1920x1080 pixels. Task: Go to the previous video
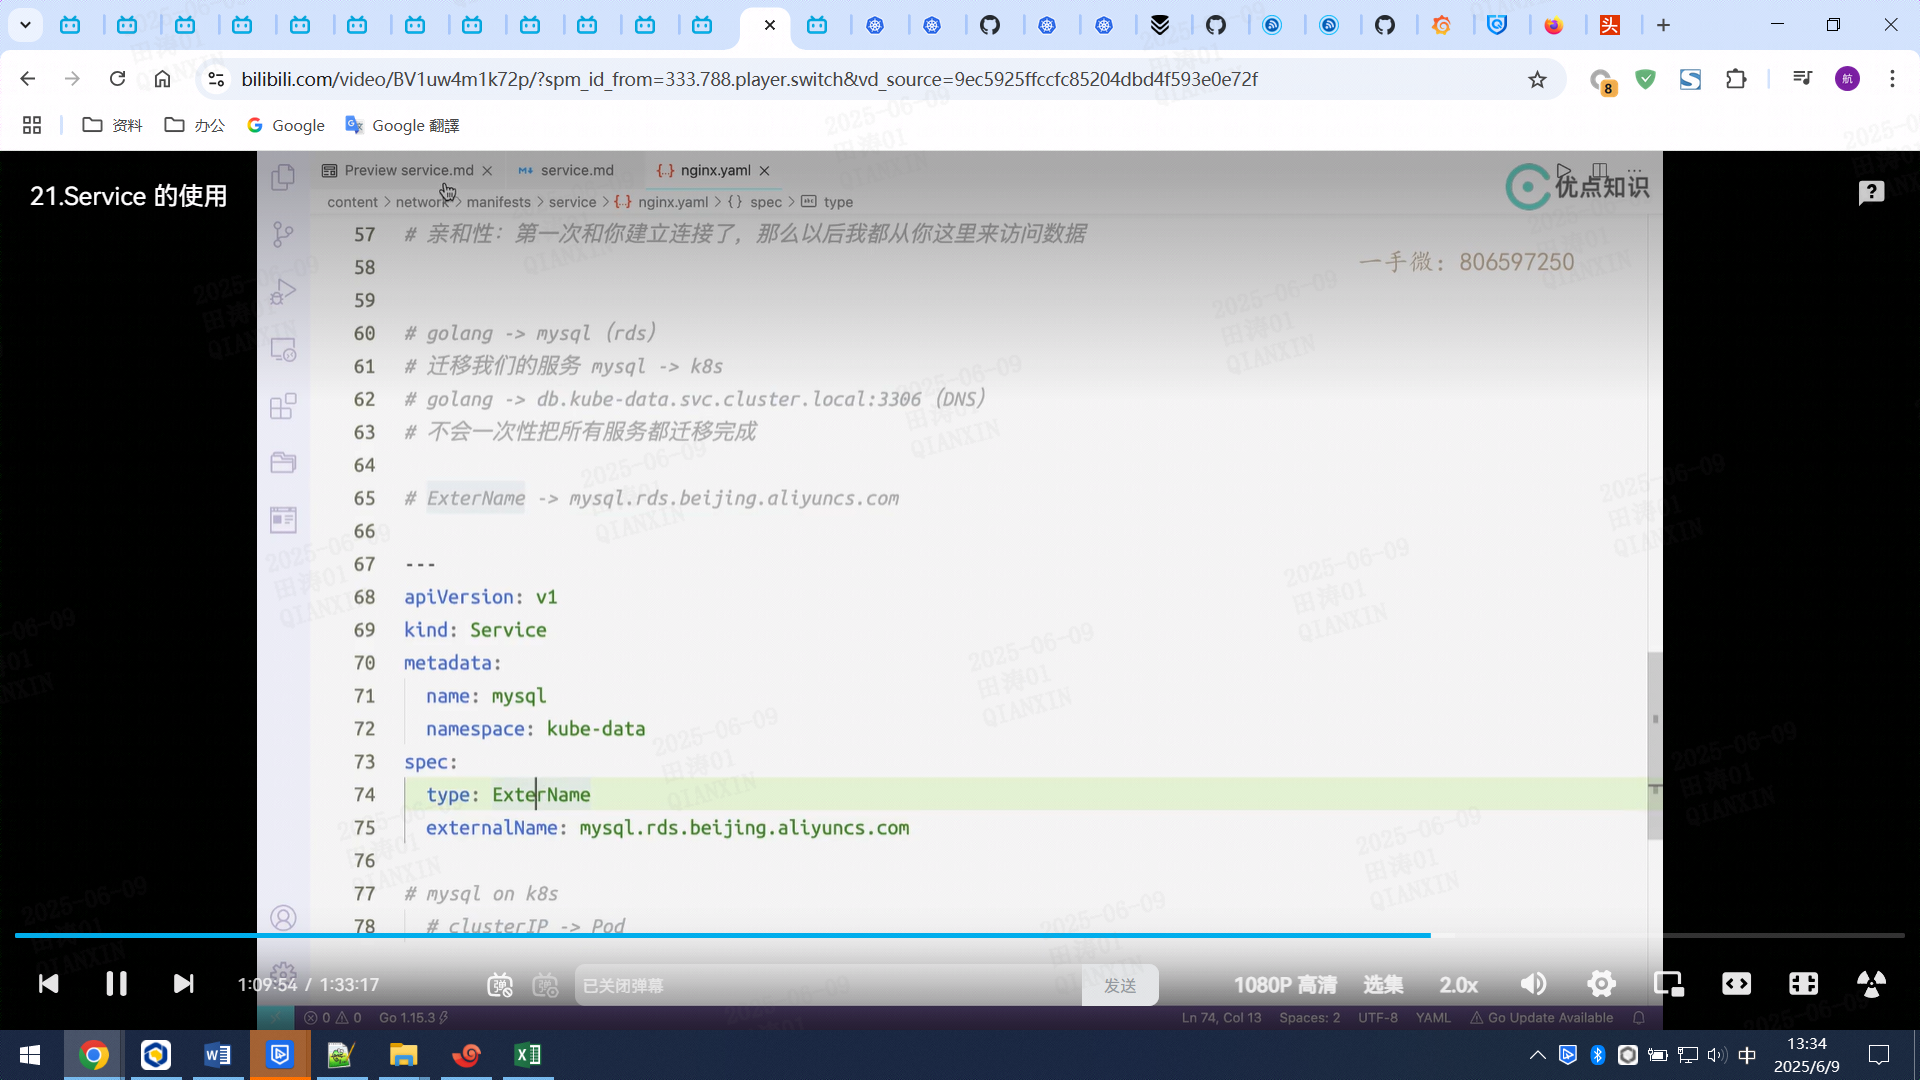48,984
